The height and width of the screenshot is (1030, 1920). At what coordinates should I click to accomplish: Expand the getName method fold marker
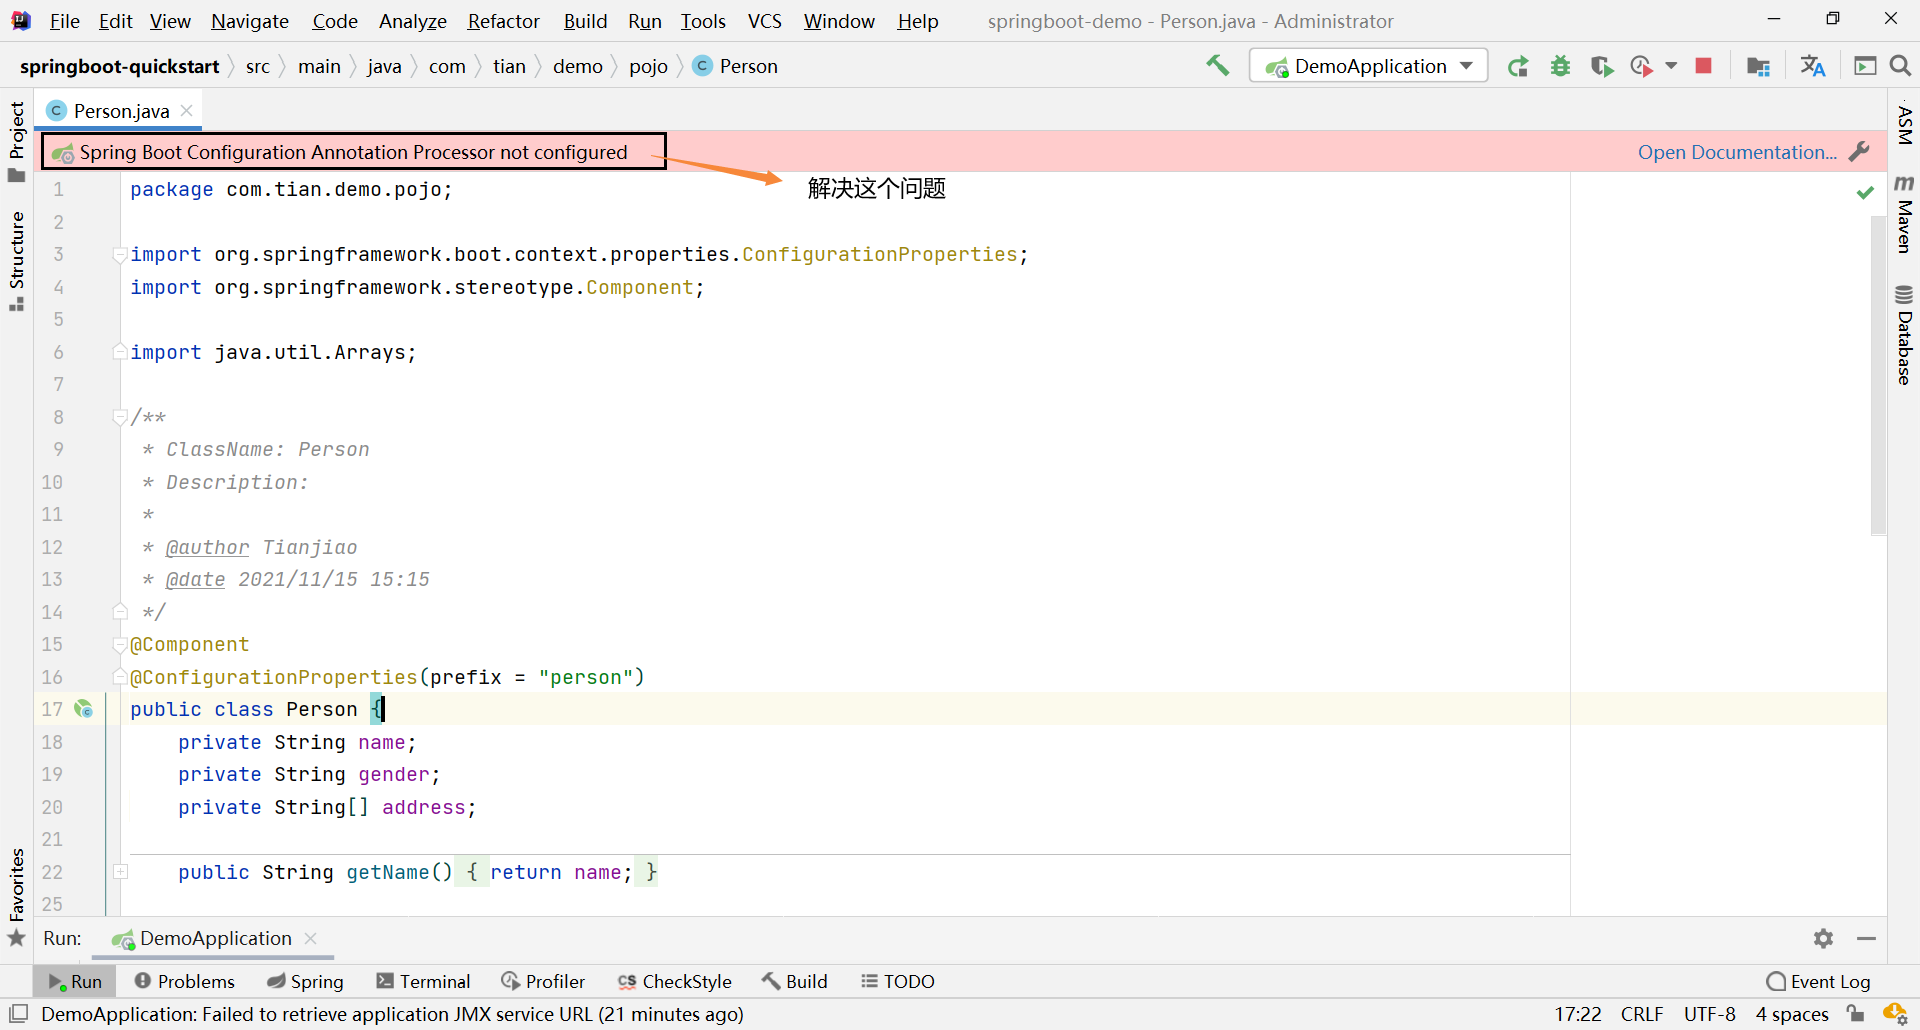(x=120, y=872)
